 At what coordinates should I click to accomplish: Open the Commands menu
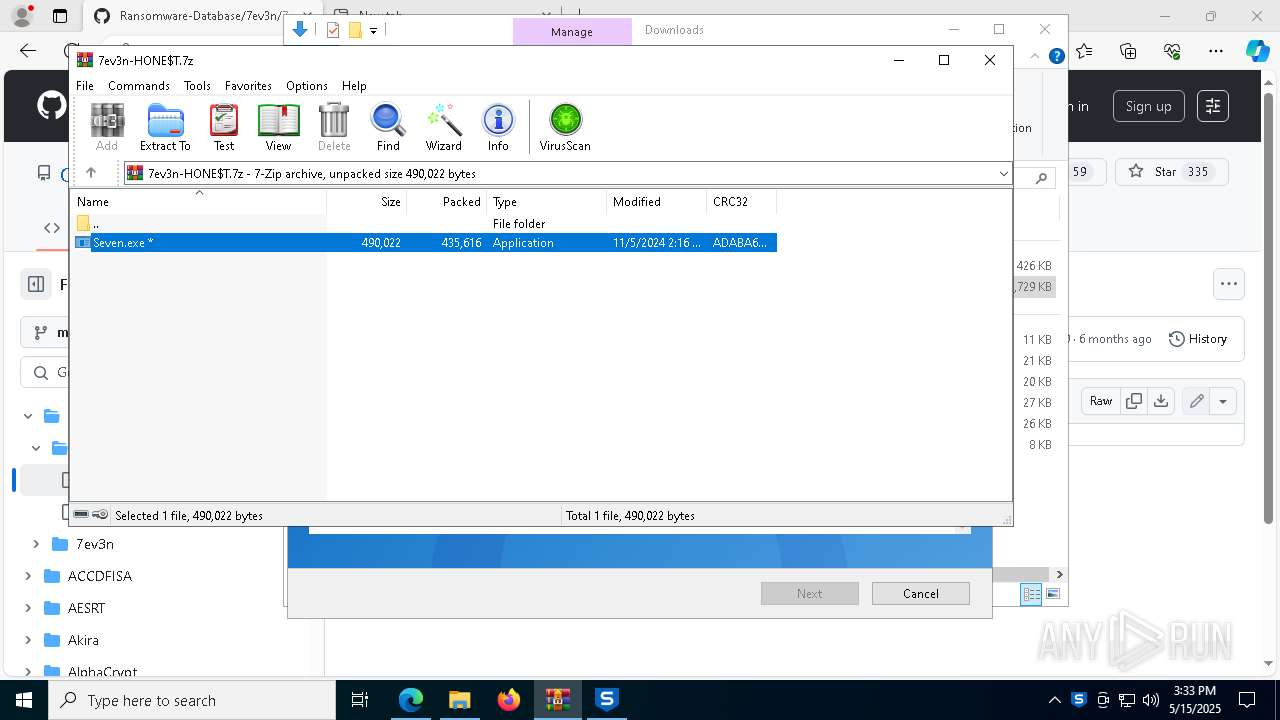click(139, 86)
